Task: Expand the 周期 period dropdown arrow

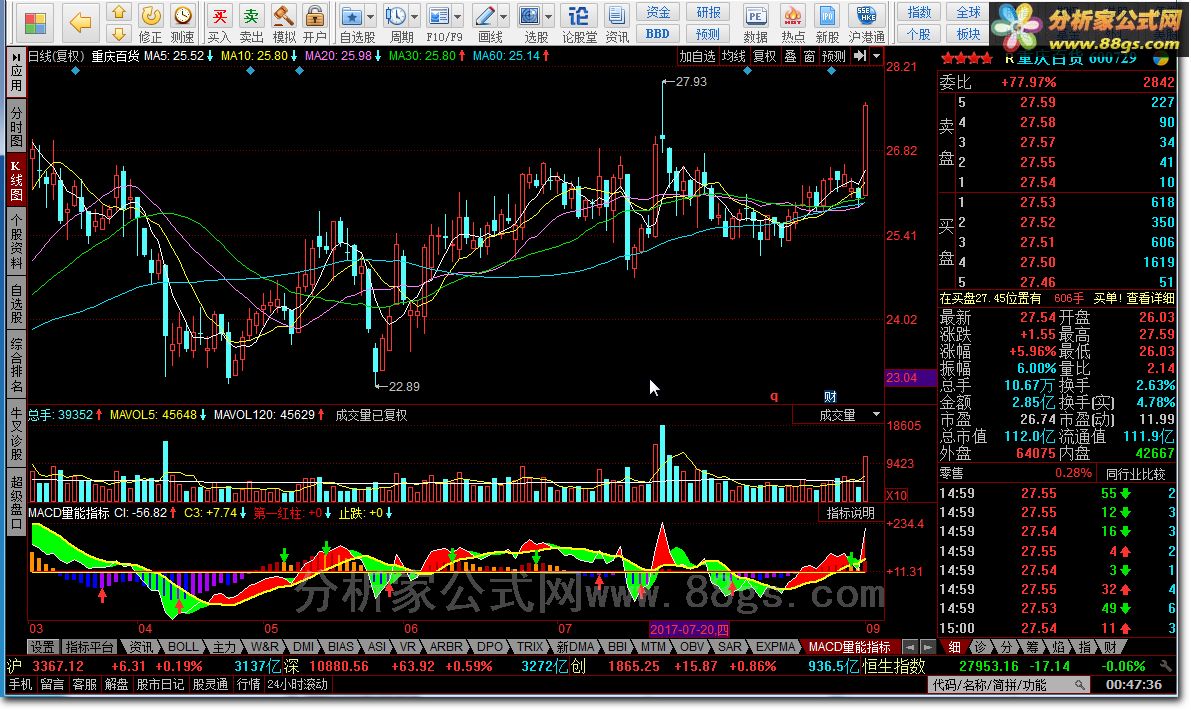Action: tap(415, 16)
